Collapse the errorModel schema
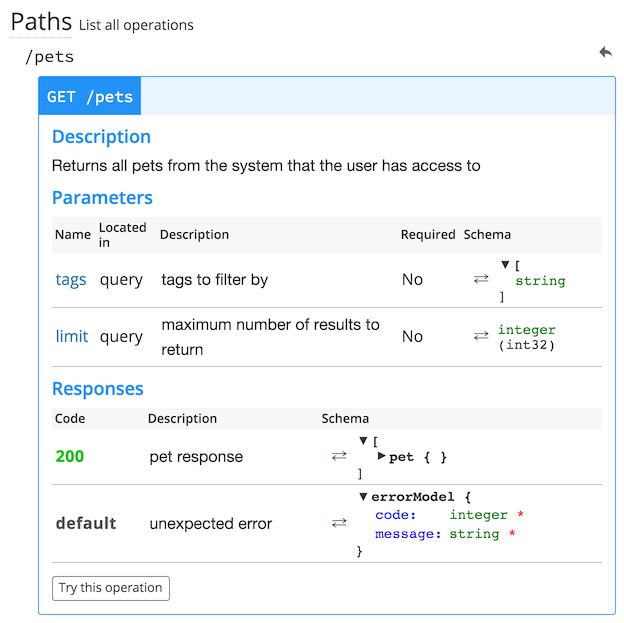This screenshot has width=624, height=623. pyautogui.click(x=363, y=496)
